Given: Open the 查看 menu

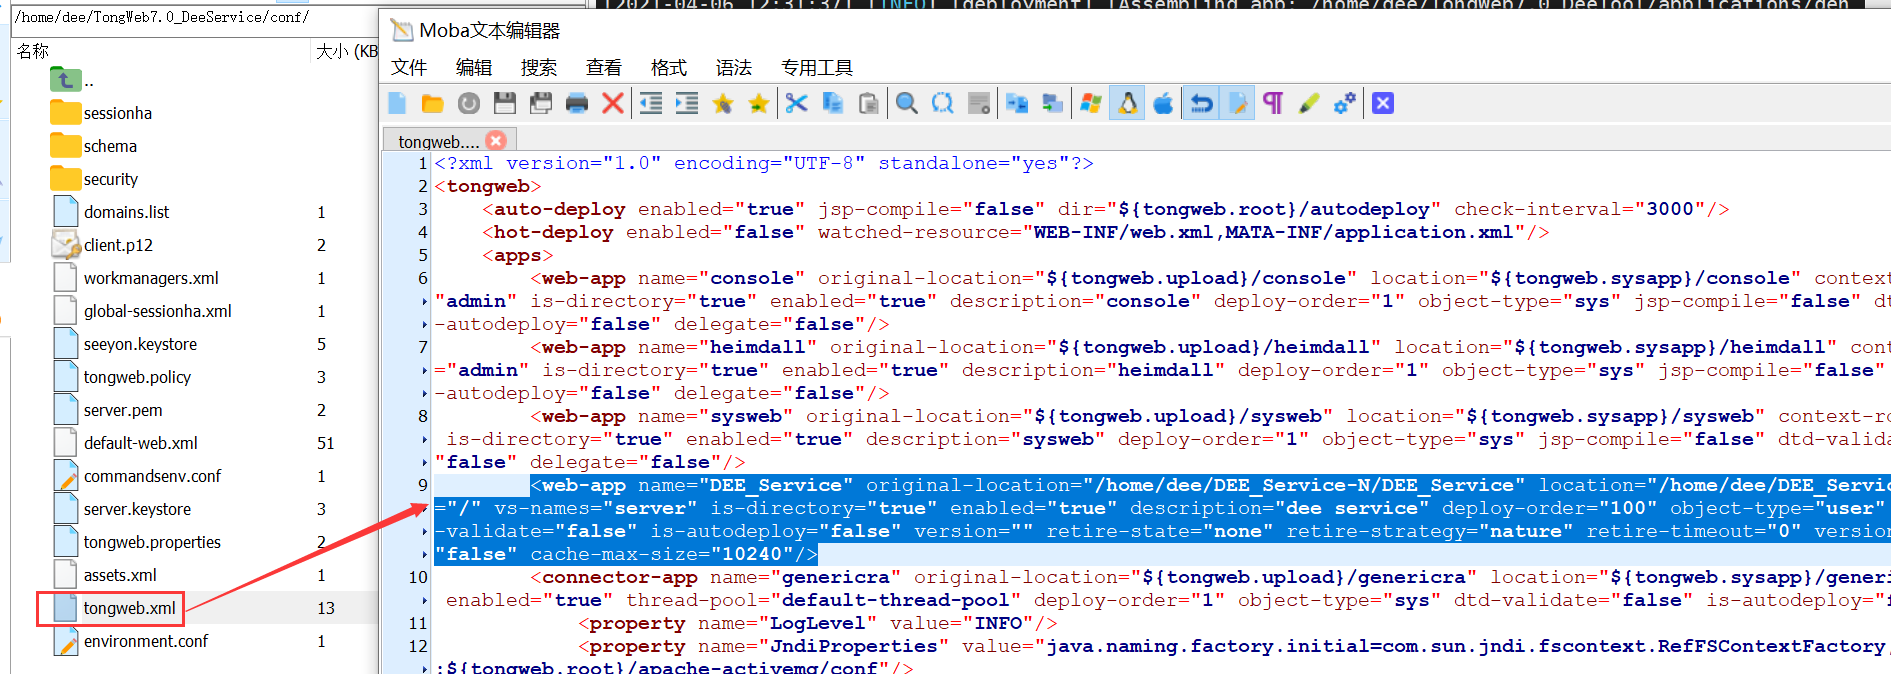Looking at the screenshot, I should point(604,68).
